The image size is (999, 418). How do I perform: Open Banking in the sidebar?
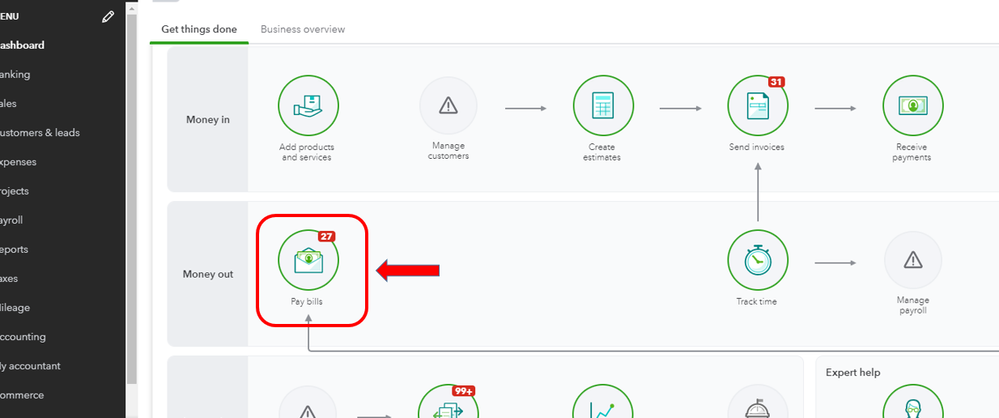[x=15, y=75]
